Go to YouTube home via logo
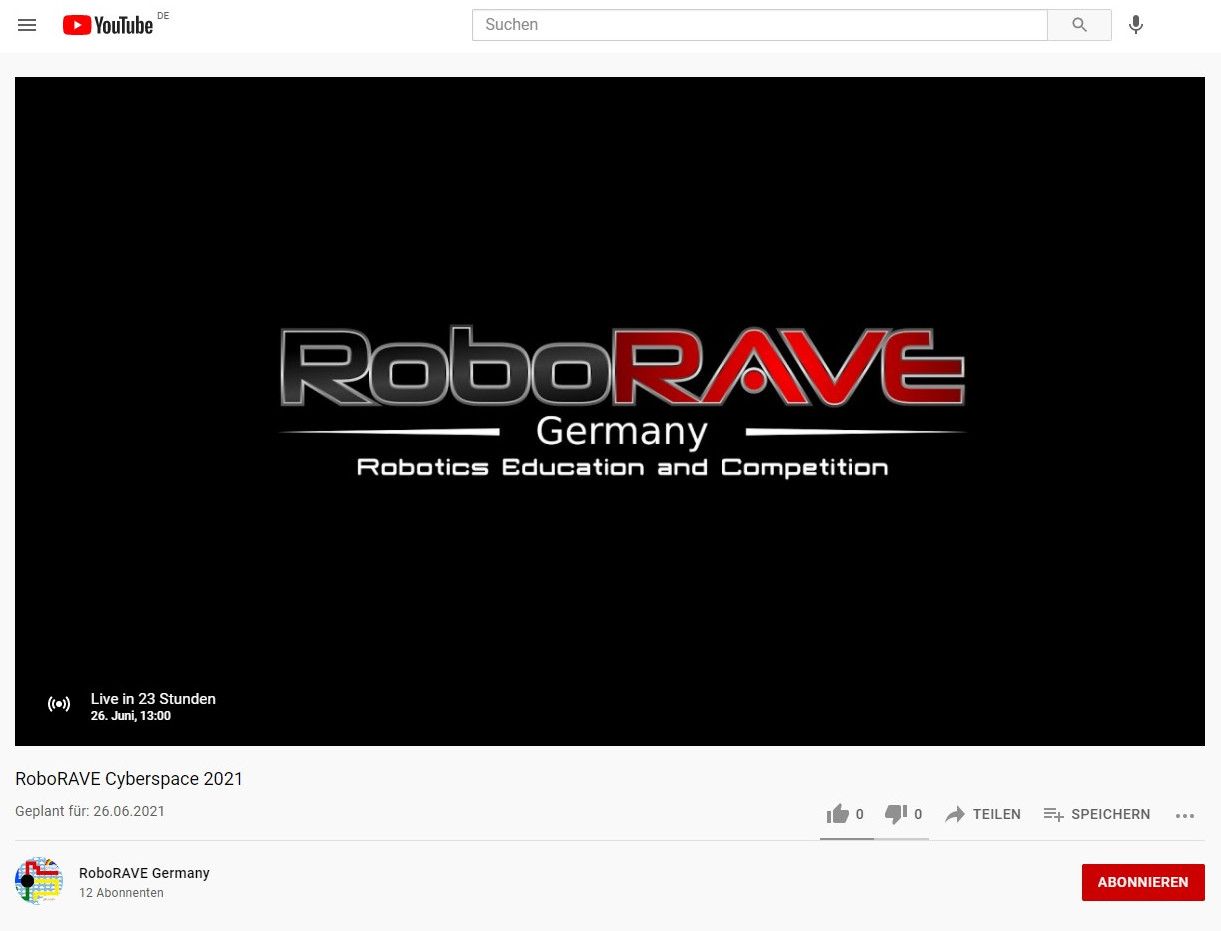 click(x=108, y=25)
